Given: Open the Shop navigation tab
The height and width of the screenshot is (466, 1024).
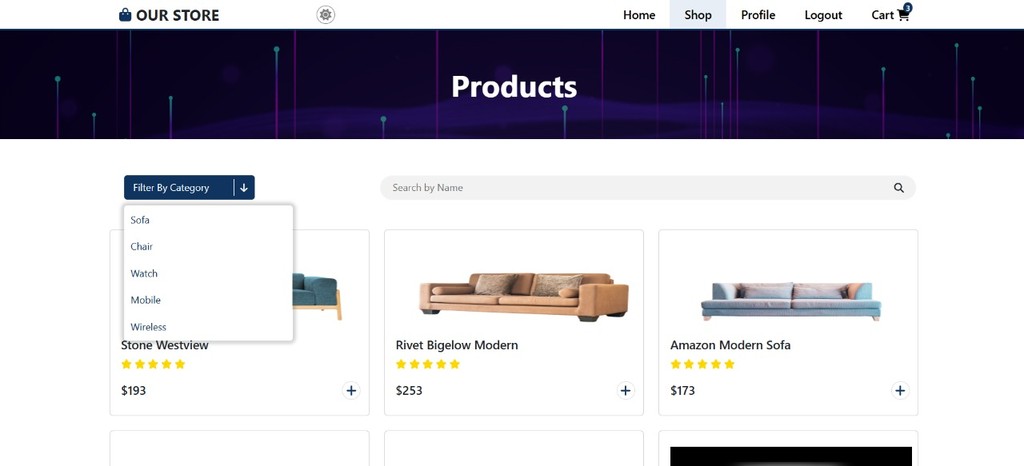Looking at the screenshot, I should [698, 15].
